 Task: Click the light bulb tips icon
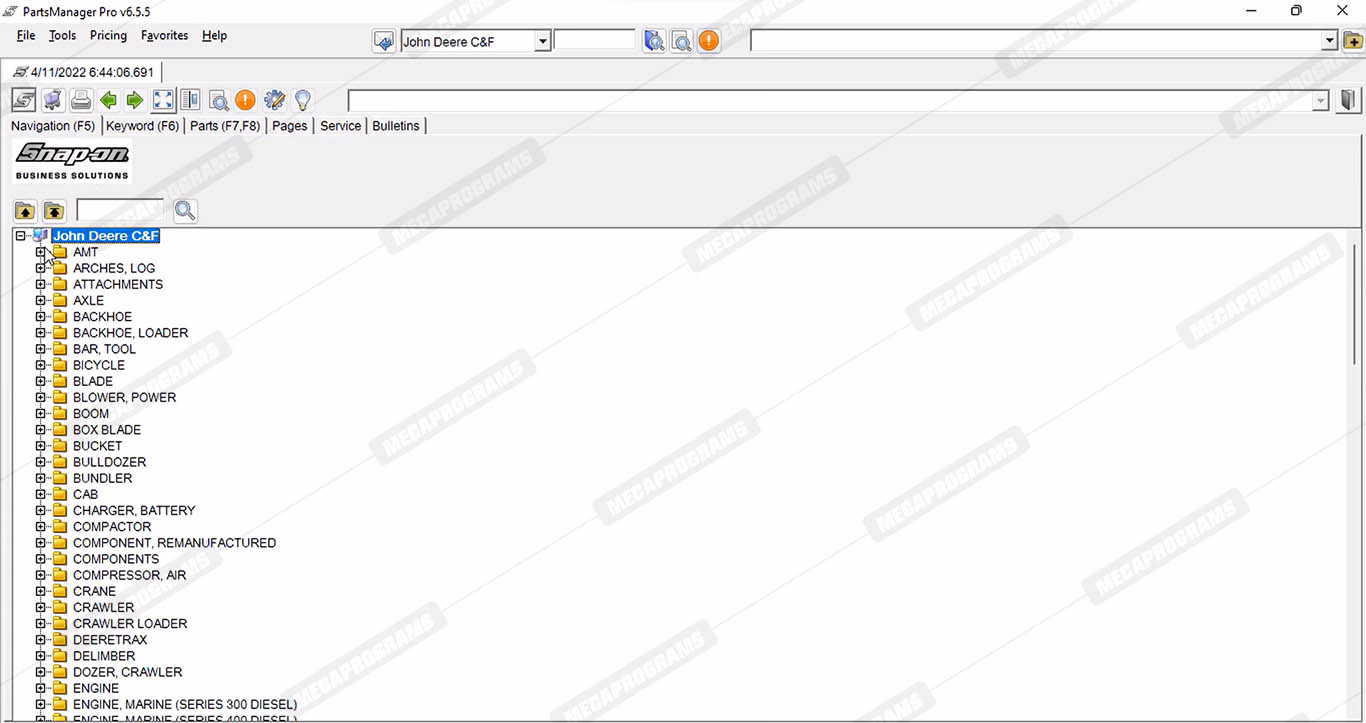[x=303, y=100]
